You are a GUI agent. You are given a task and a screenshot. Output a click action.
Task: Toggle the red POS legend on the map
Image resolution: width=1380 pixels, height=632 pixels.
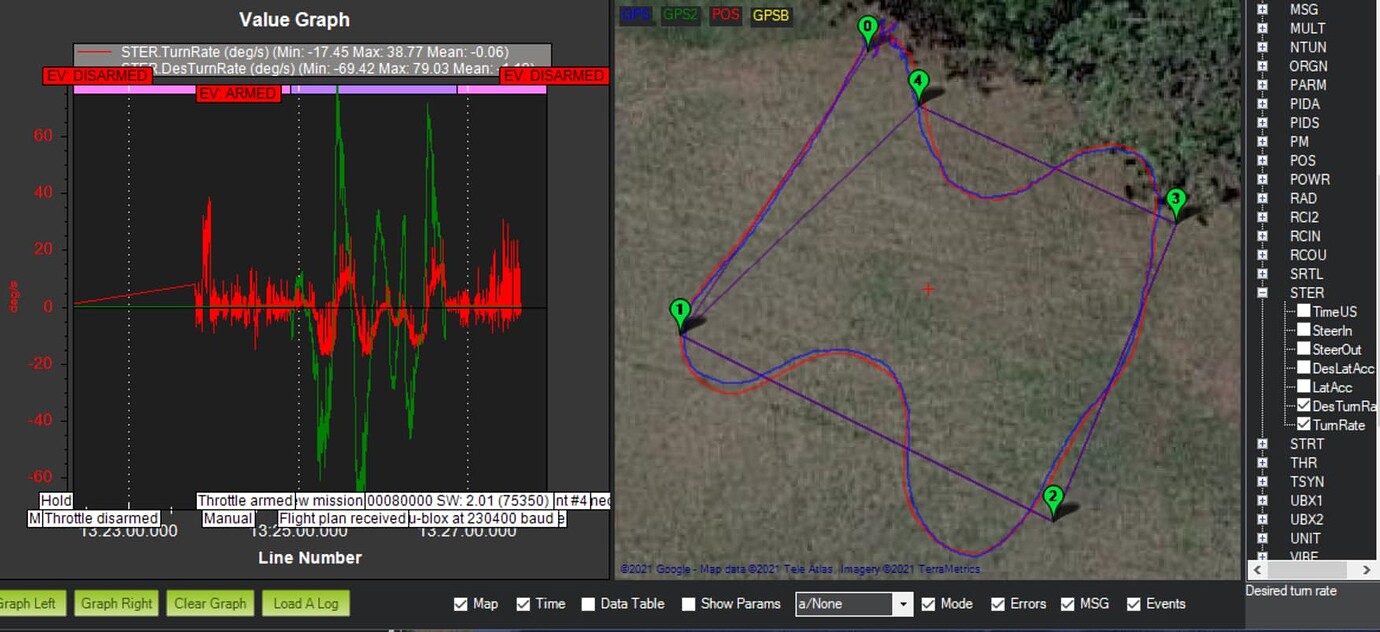pyautogui.click(x=725, y=15)
